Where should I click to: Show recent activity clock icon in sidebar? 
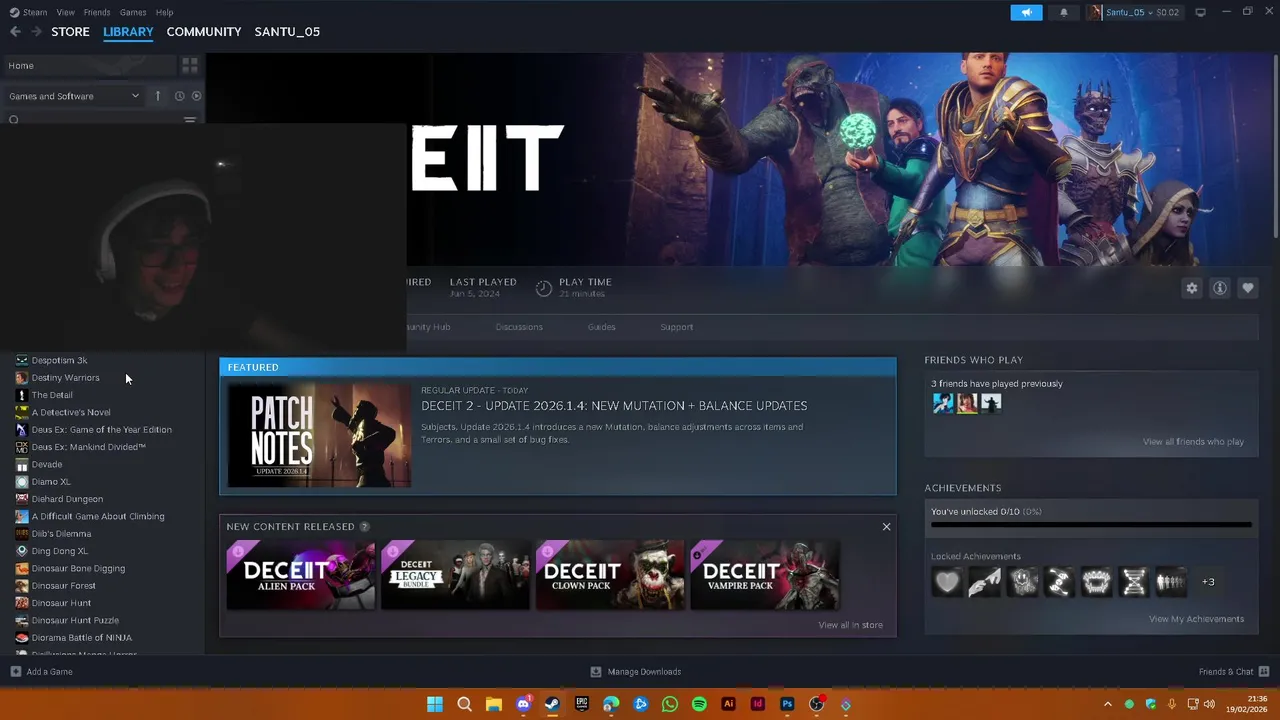(x=179, y=96)
